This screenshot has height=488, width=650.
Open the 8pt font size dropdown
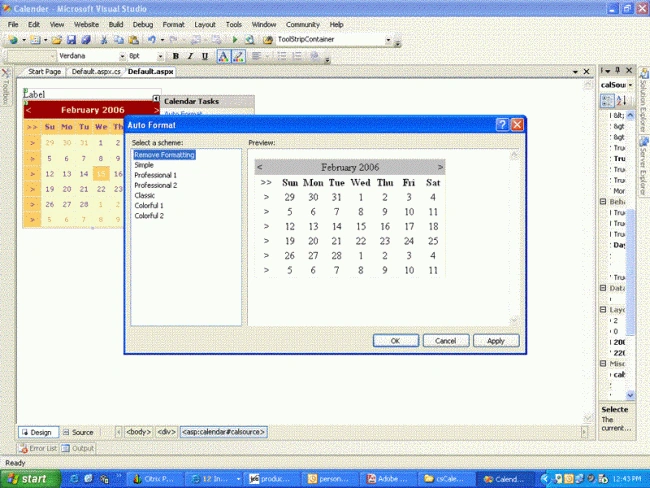pyautogui.click(x=160, y=56)
